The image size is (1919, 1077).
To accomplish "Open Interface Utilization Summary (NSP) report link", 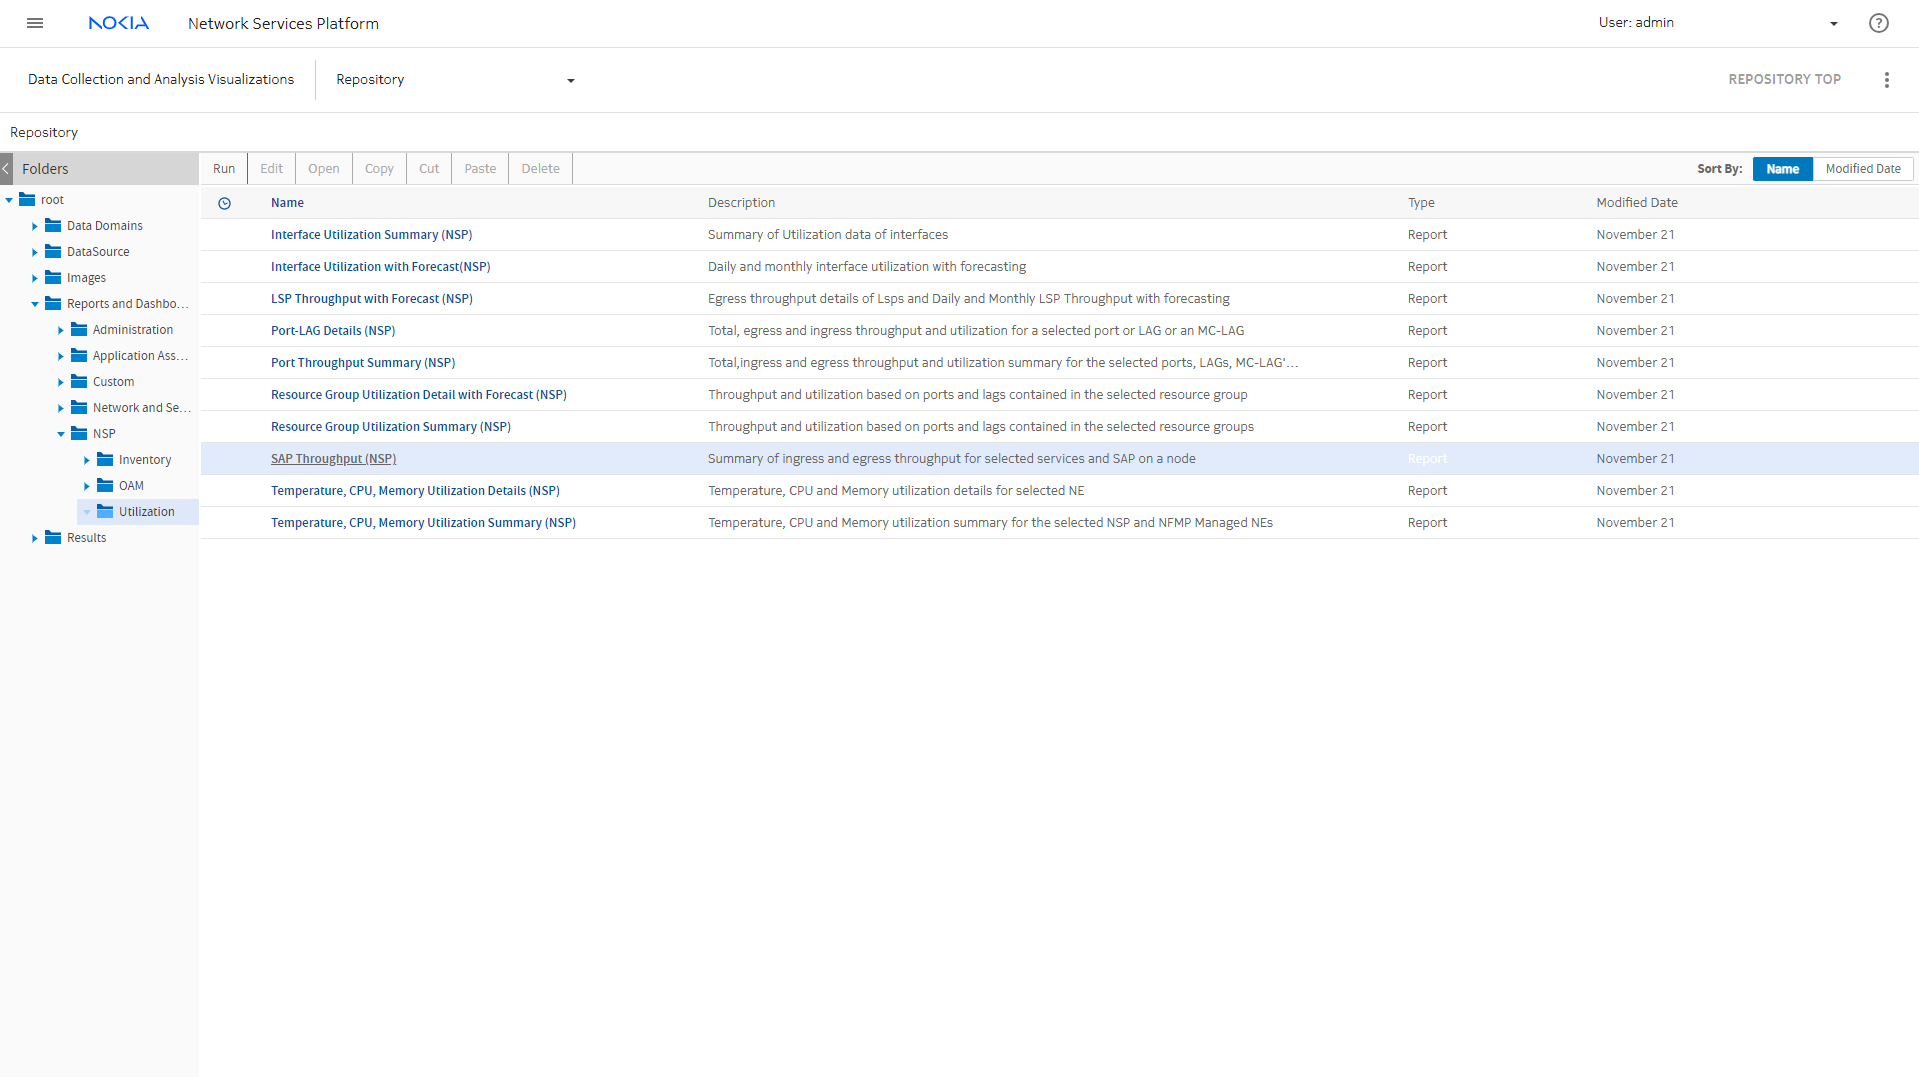I will click(371, 235).
